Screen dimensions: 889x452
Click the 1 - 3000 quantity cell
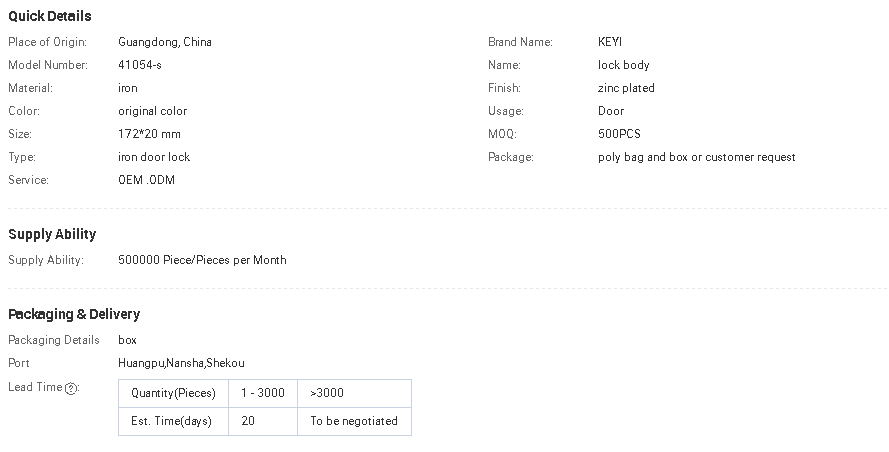click(x=261, y=393)
